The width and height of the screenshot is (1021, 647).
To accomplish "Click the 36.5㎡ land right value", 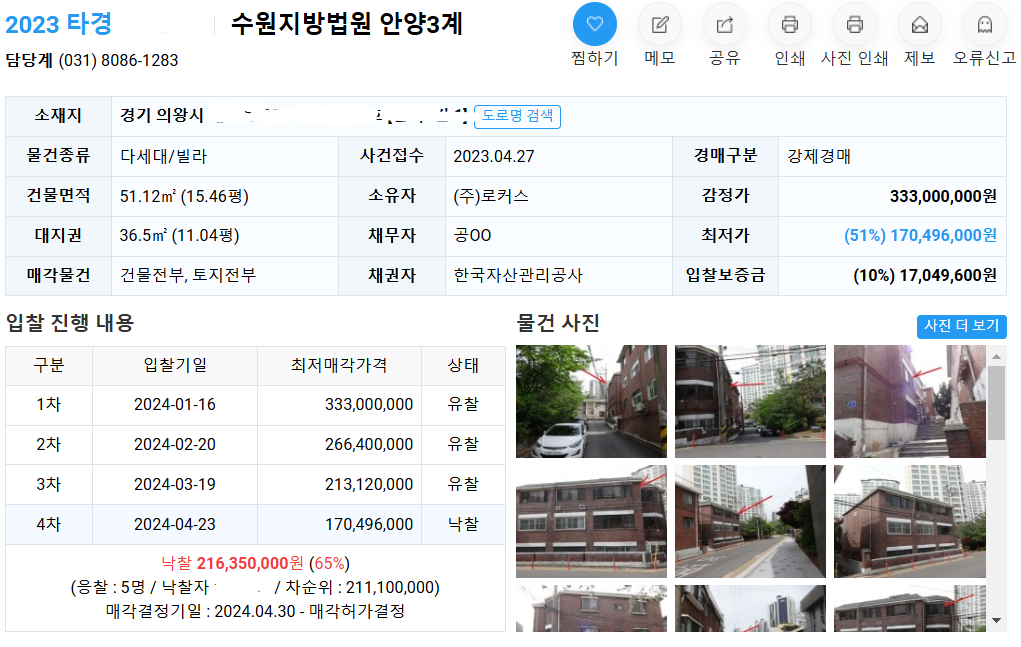I will pyautogui.click(x=179, y=236).
